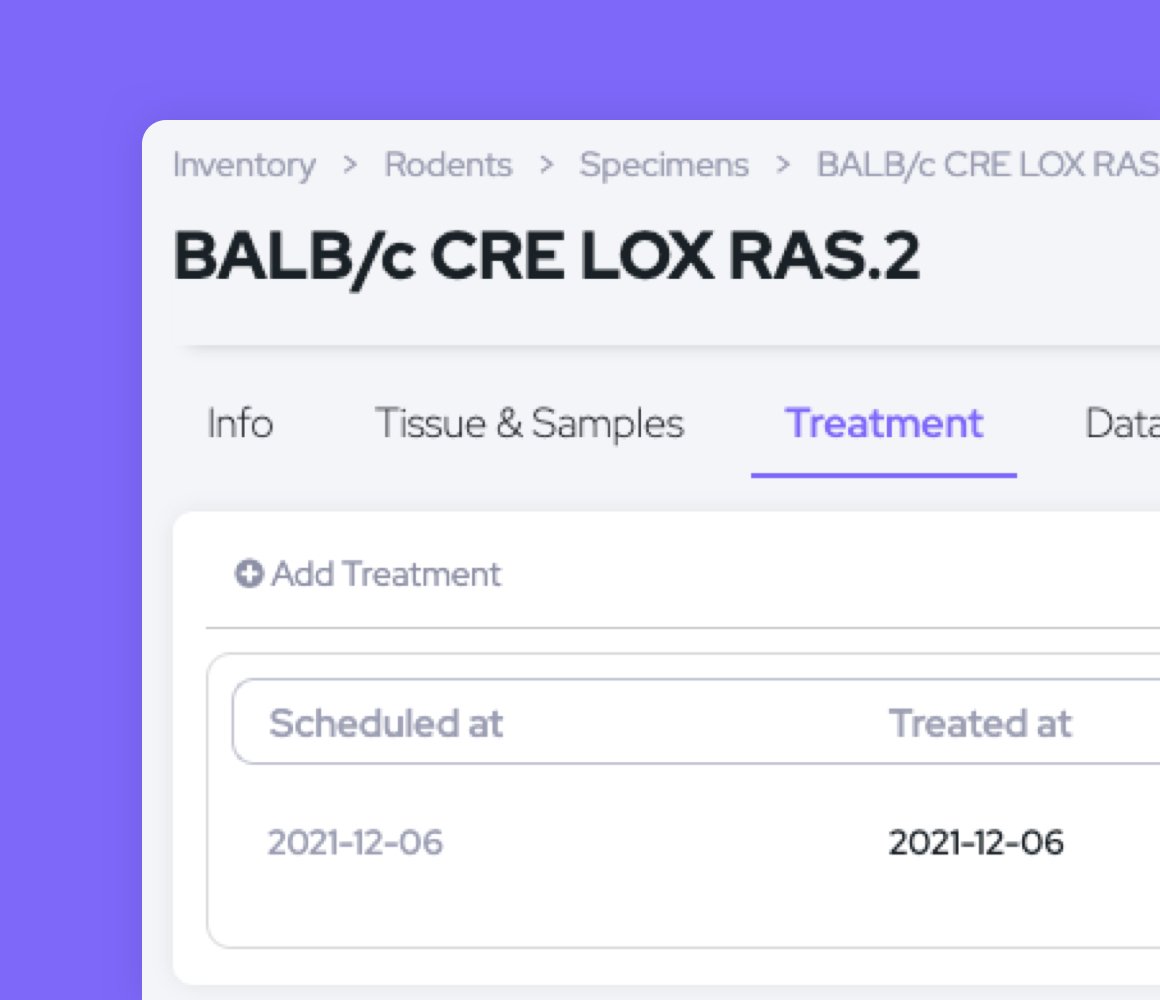Sort by the Treated at column
The height and width of the screenshot is (1000, 1160).
[980, 723]
